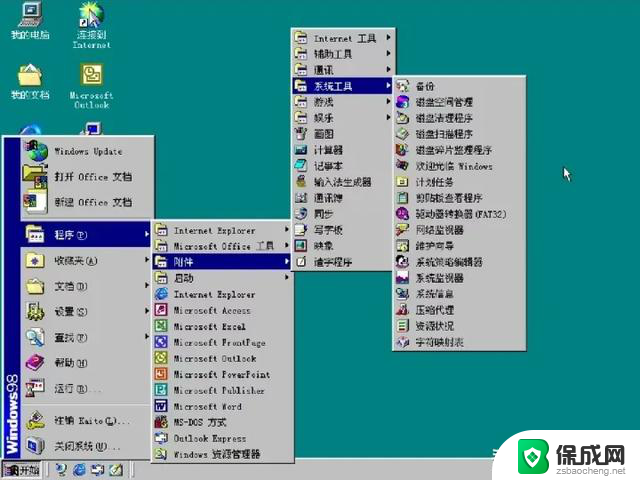Select 输入法生成器 in the Accessories menu
Image resolution: width=640 pixels, height=480 pixels.
342,182
